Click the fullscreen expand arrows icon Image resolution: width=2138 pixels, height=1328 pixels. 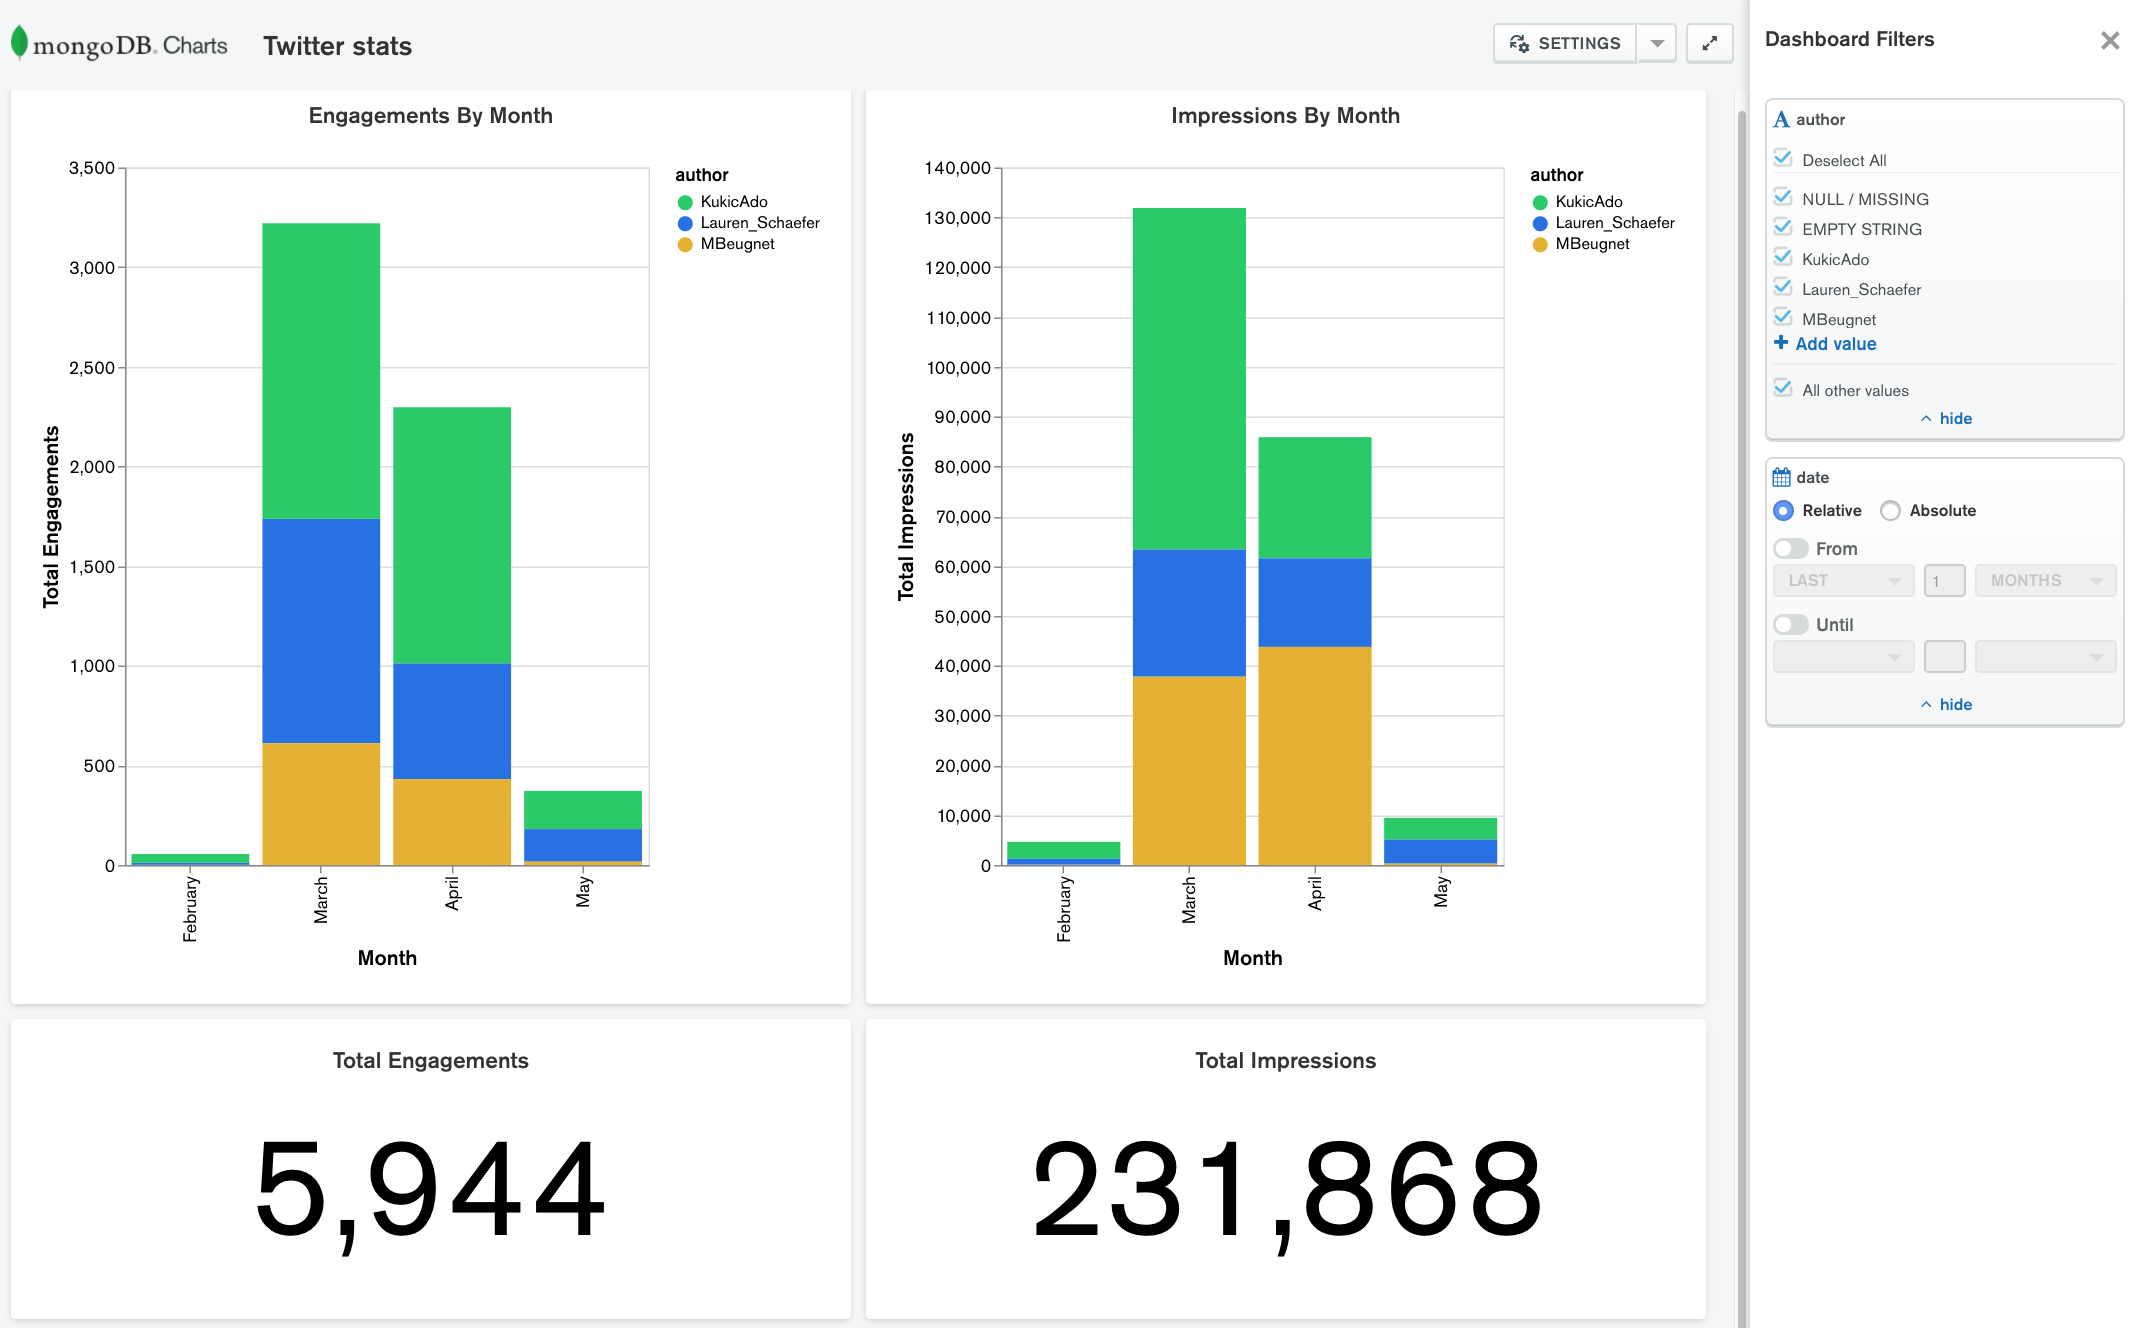[1709, 43]
